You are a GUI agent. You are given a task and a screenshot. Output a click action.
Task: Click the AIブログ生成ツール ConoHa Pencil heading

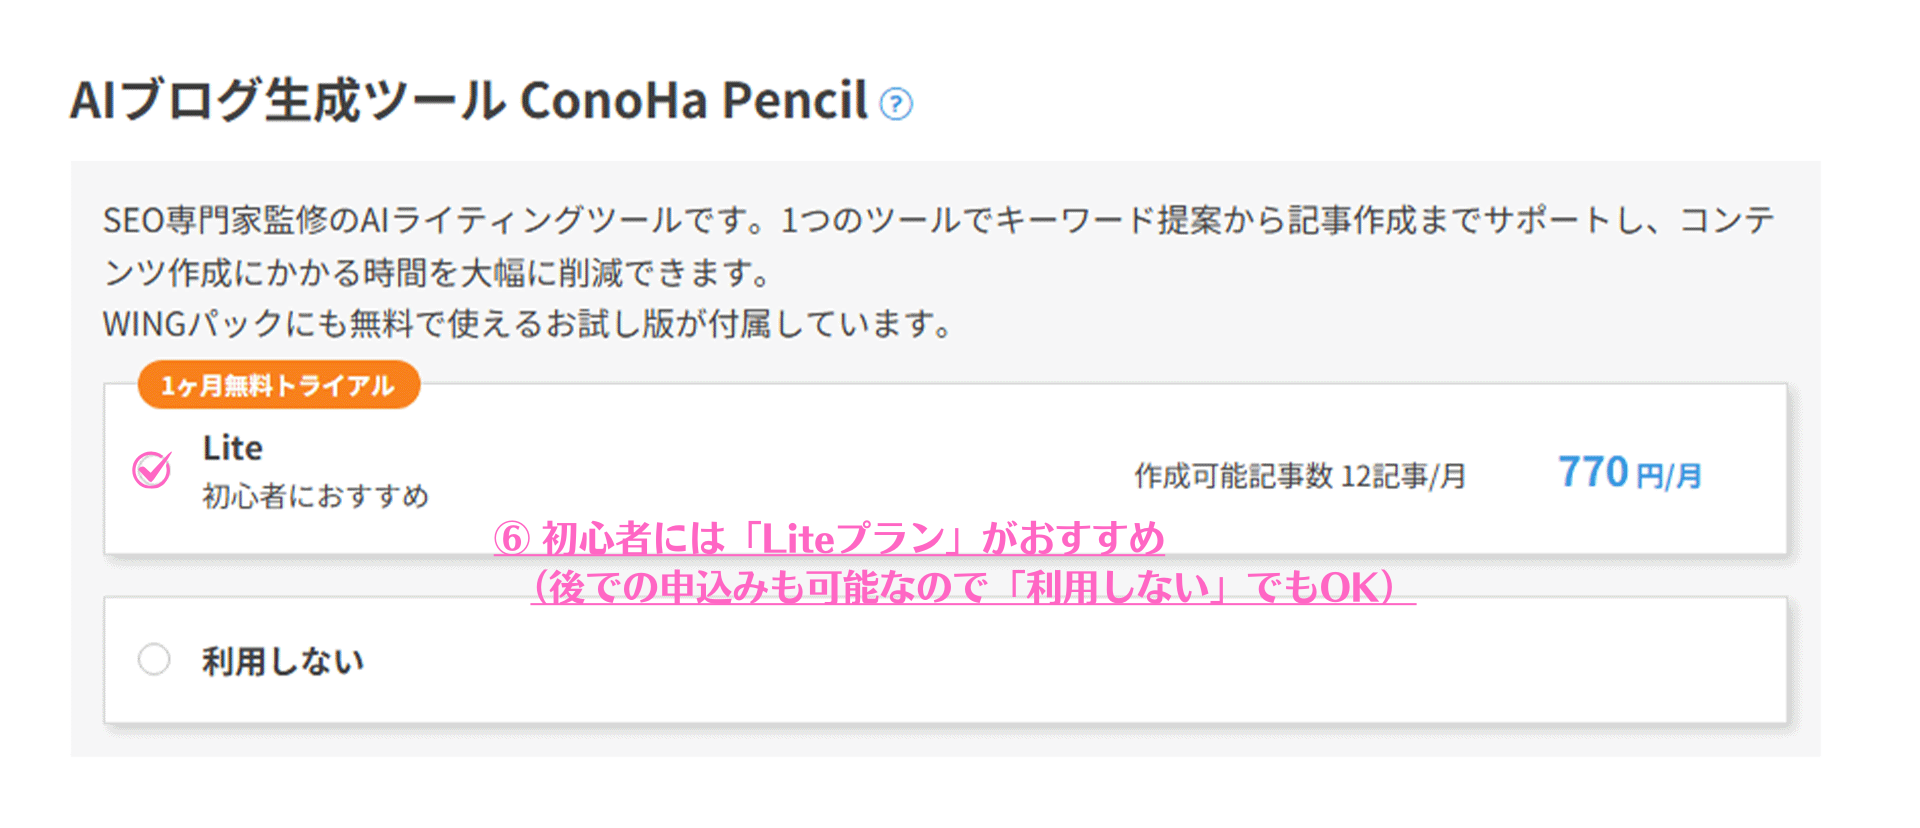(x=468, y=100)
